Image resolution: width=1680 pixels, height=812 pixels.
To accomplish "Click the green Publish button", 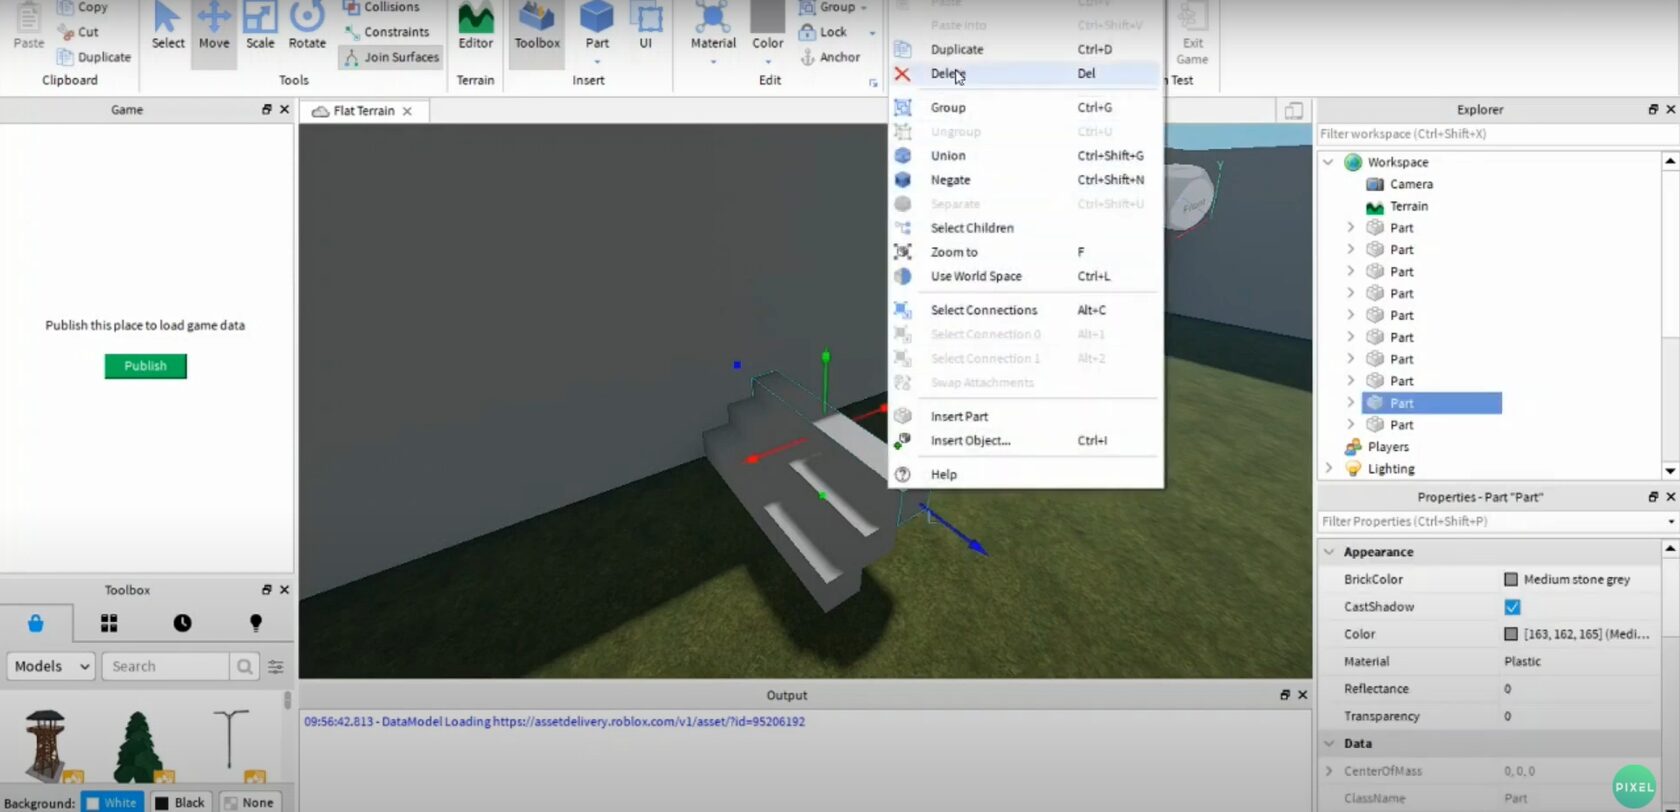I will [145, 366].
